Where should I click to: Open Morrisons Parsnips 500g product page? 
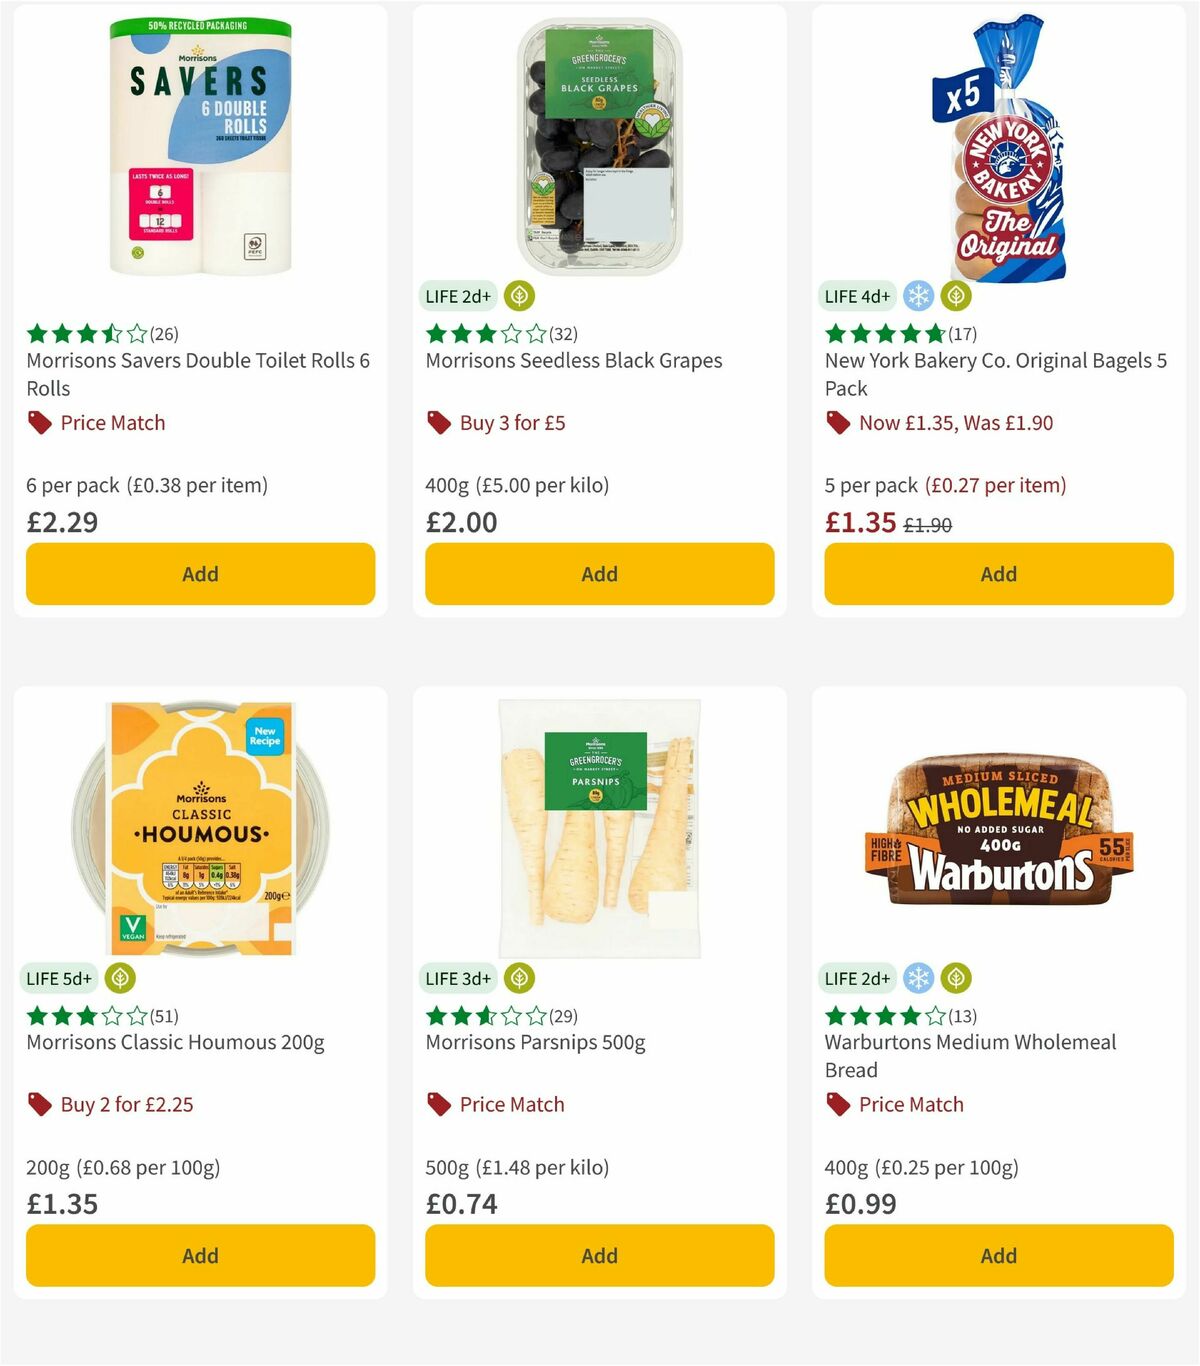pos(536,1041)
